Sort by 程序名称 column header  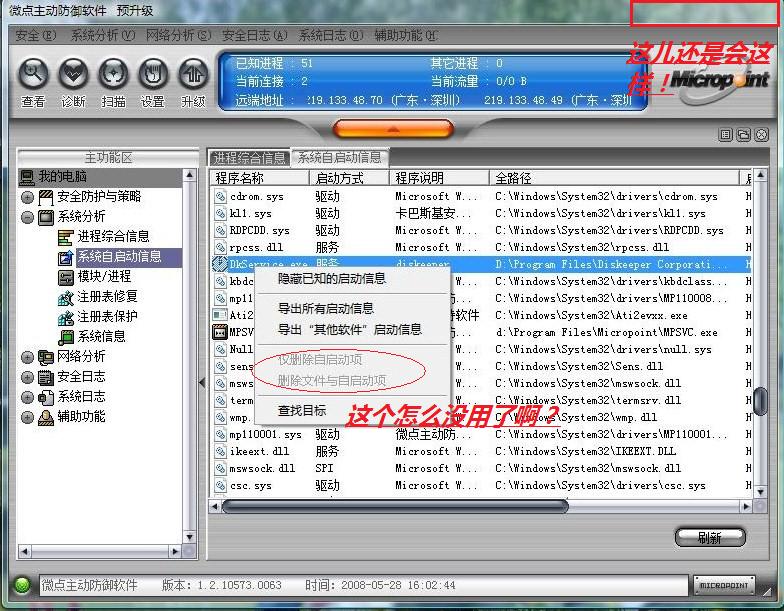tap(259, 178)
